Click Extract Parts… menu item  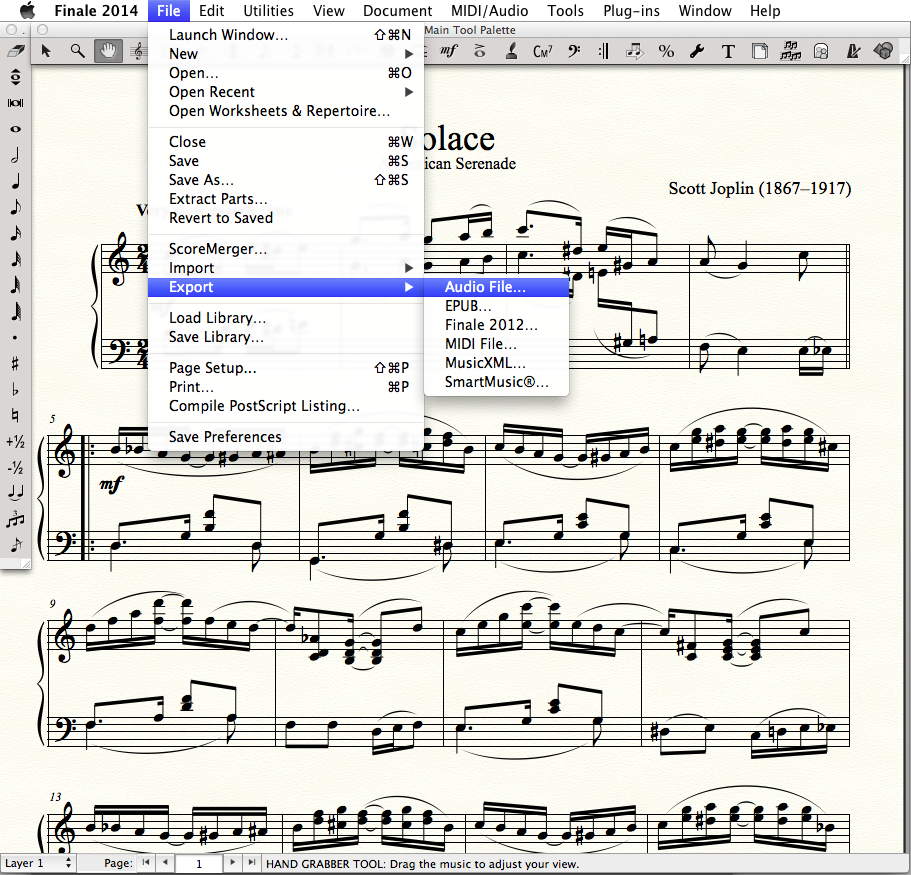coord(286,199)
